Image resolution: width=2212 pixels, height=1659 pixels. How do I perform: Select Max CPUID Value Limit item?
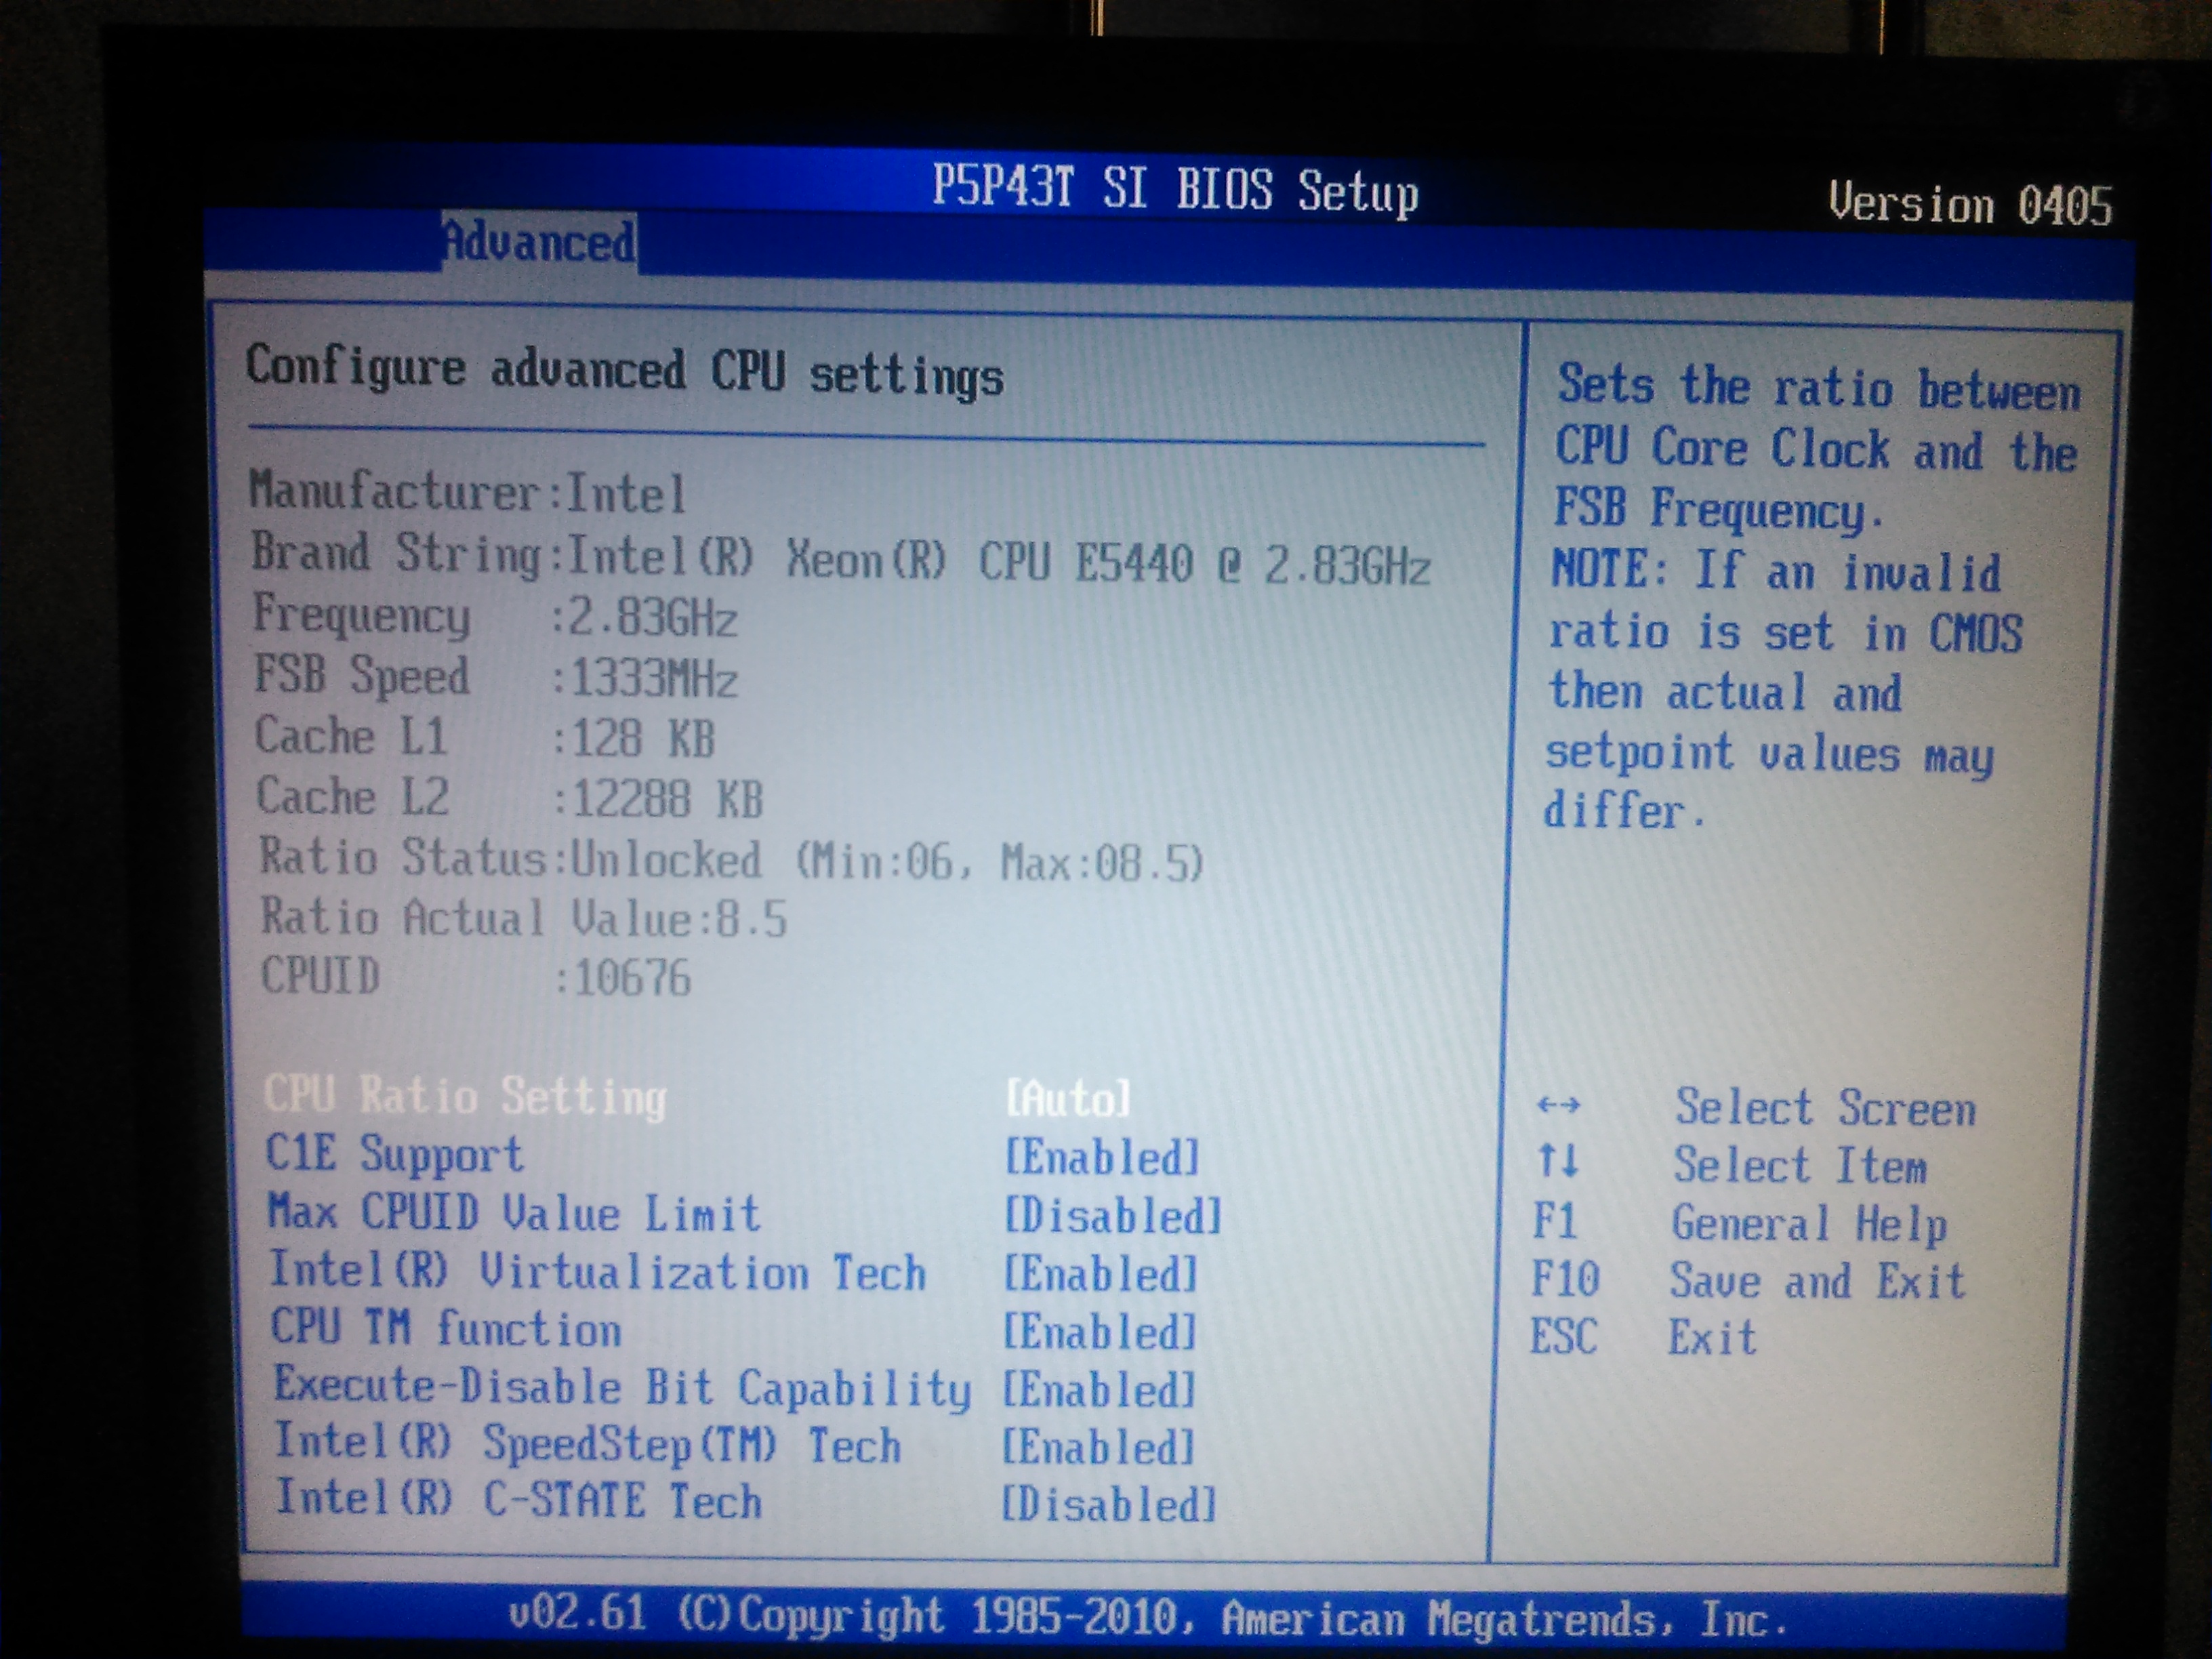pos(514,1213)
